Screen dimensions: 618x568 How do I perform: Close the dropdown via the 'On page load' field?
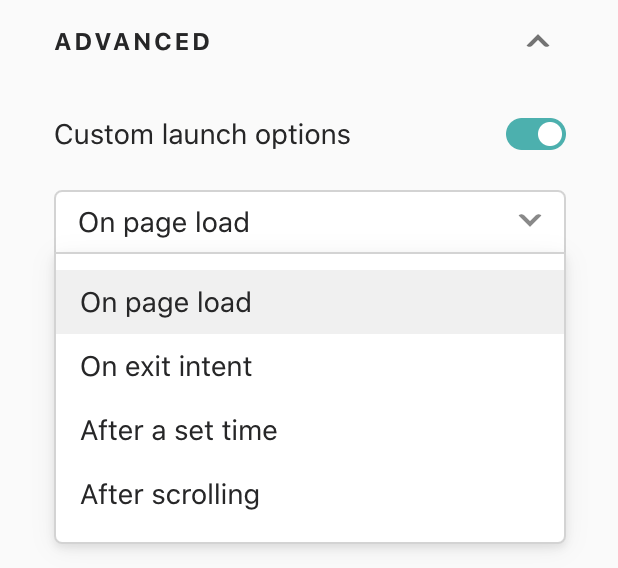click(310, 222)
